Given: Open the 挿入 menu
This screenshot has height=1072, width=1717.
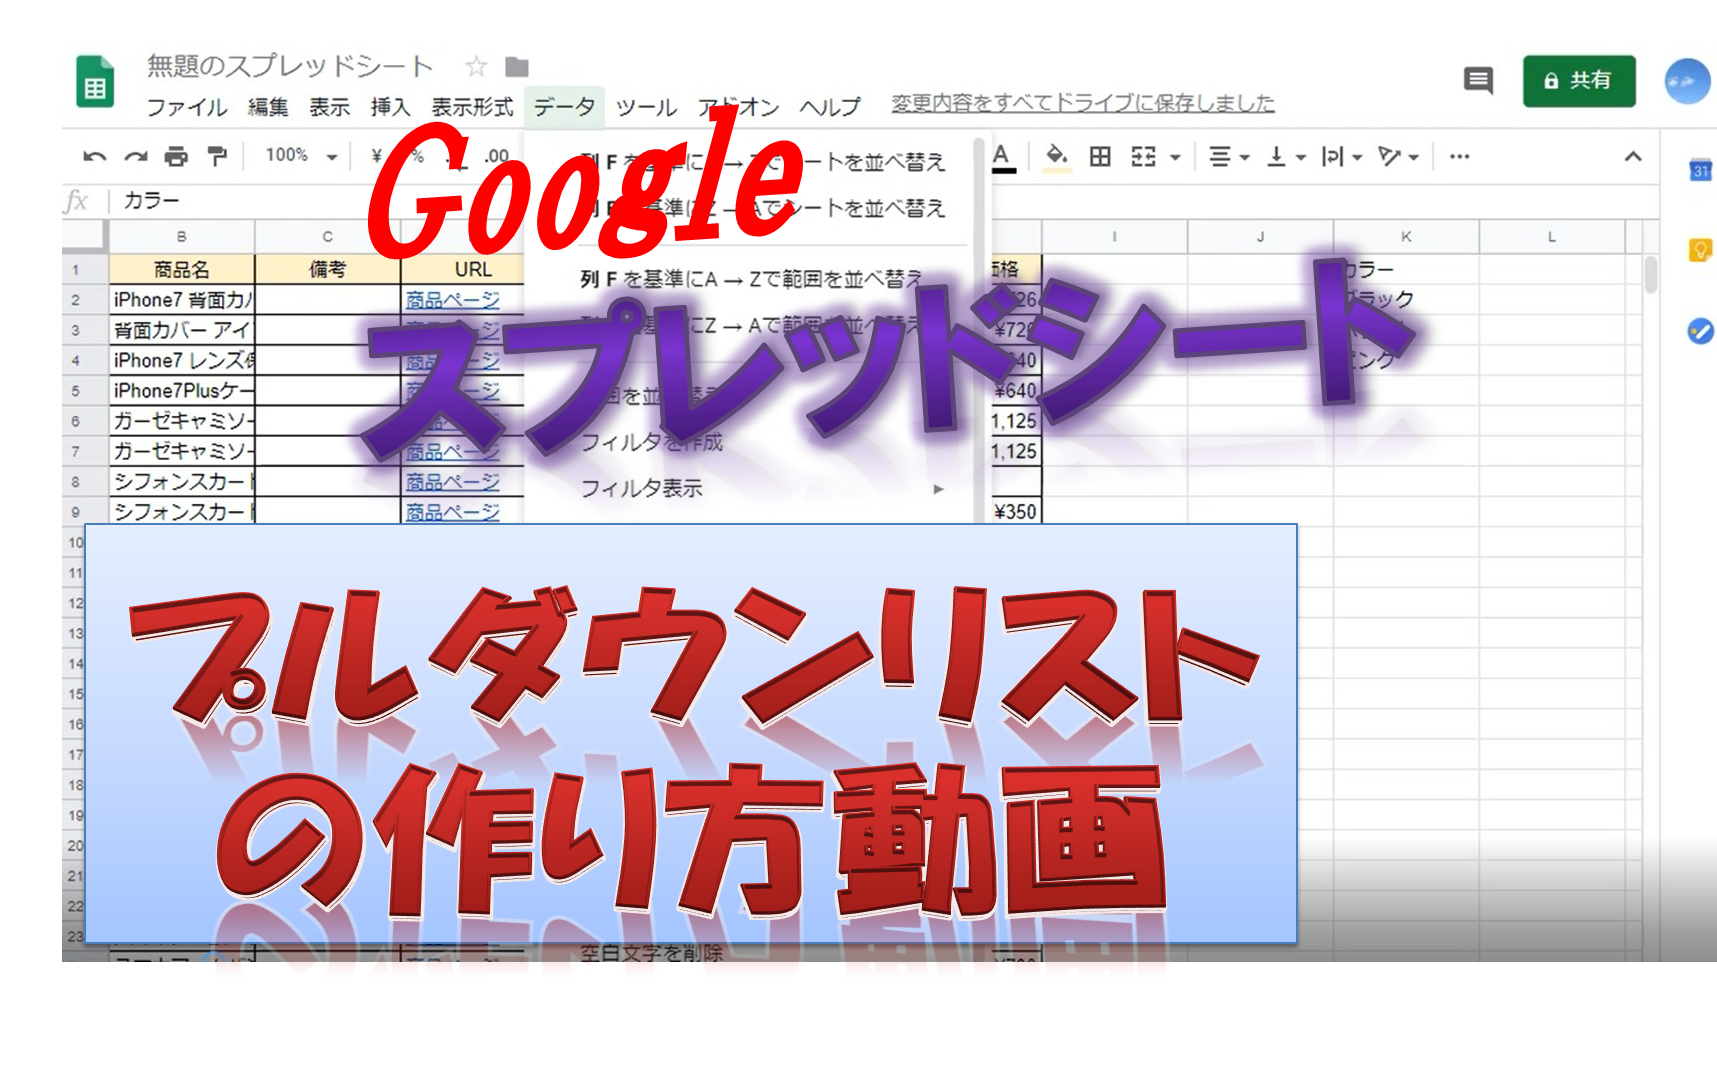Looking at the screenshot, I should click(x=390, y=107).
